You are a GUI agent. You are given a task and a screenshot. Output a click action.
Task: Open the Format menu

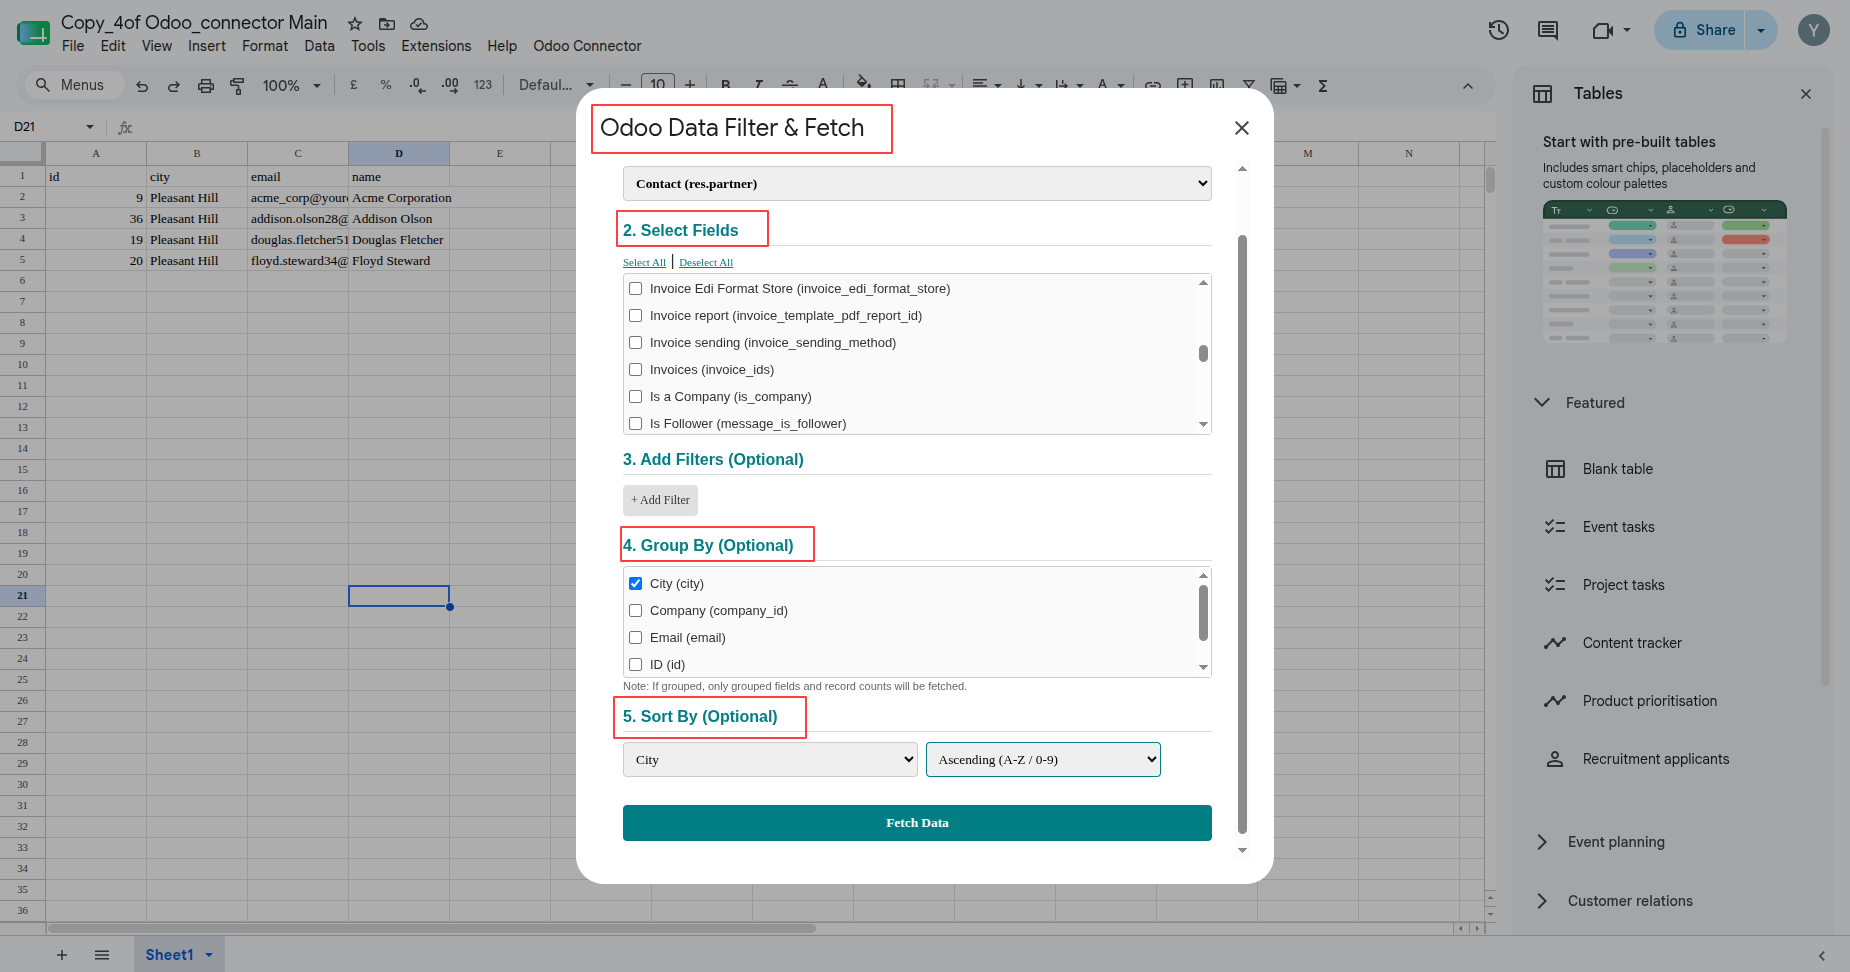[265, 46]
